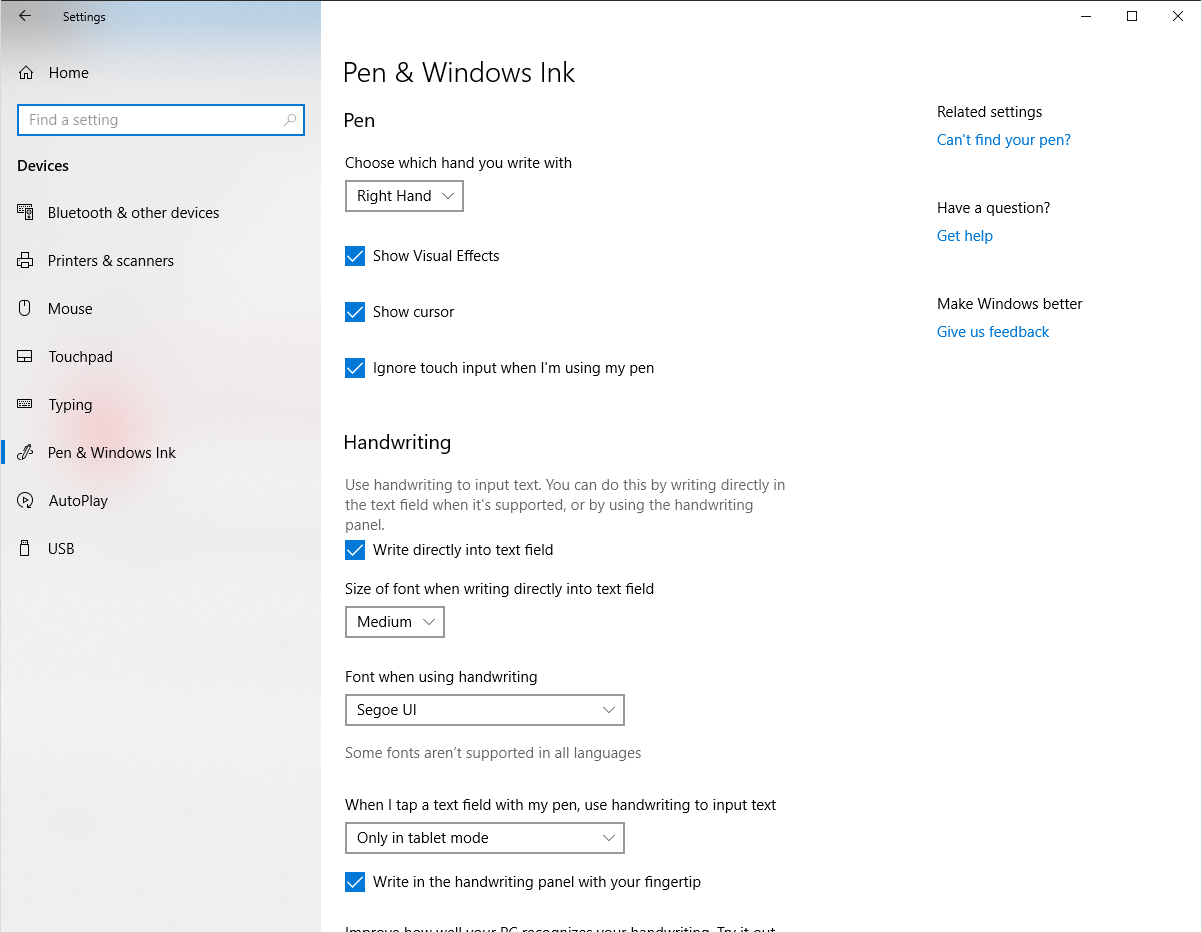Click the Touchpad icon in sidebar
1202x933 pixels.
pos(26,356)
